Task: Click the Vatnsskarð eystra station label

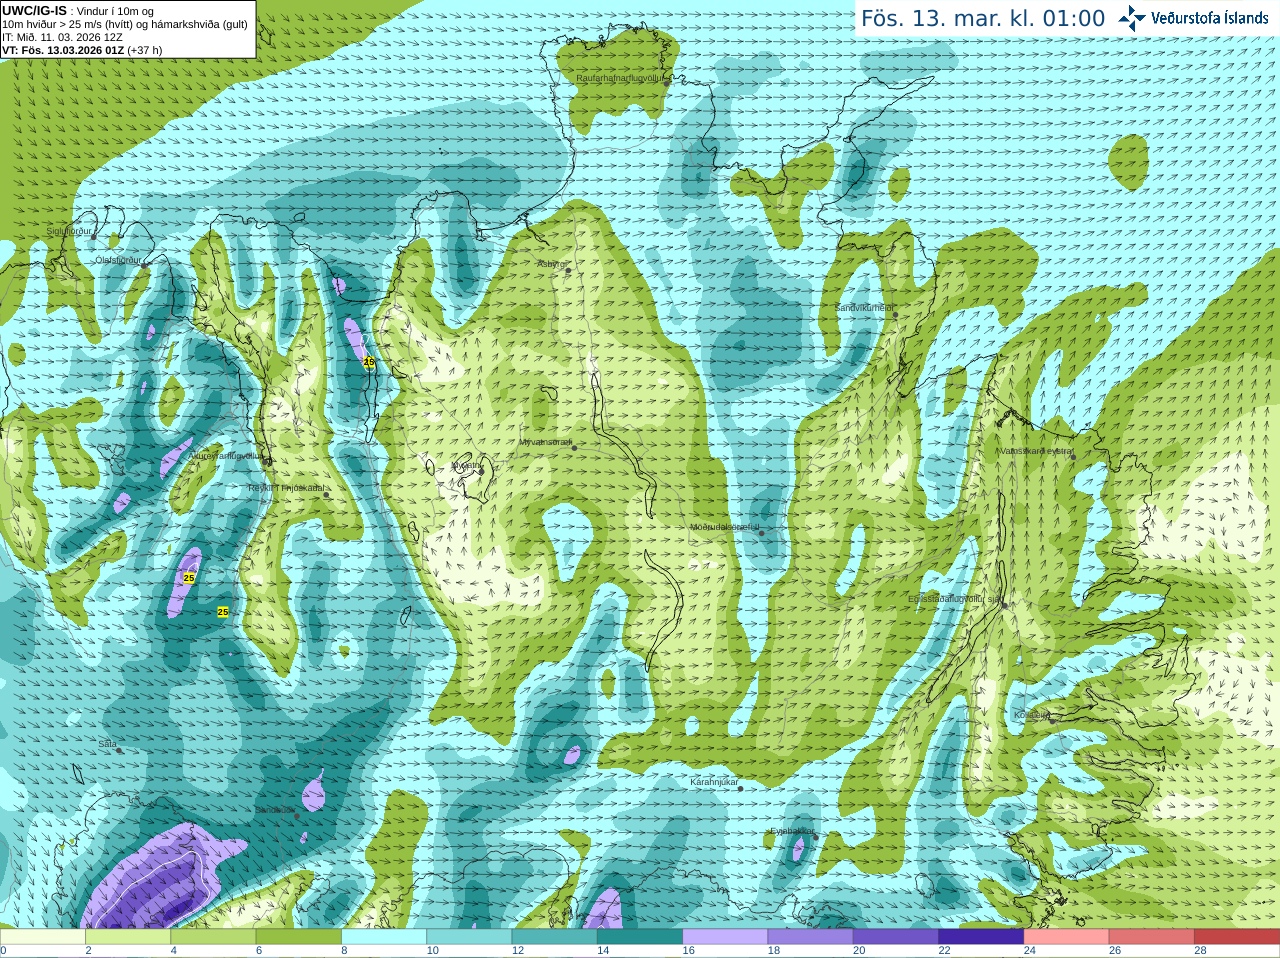Action: 1036,451
